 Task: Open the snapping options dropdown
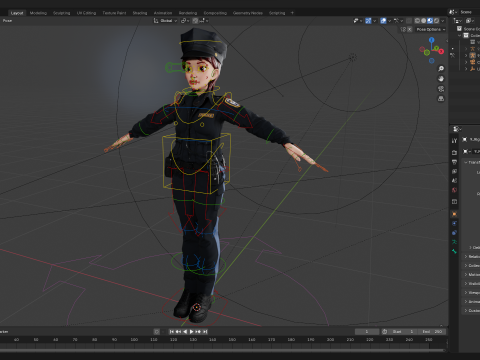204,21
